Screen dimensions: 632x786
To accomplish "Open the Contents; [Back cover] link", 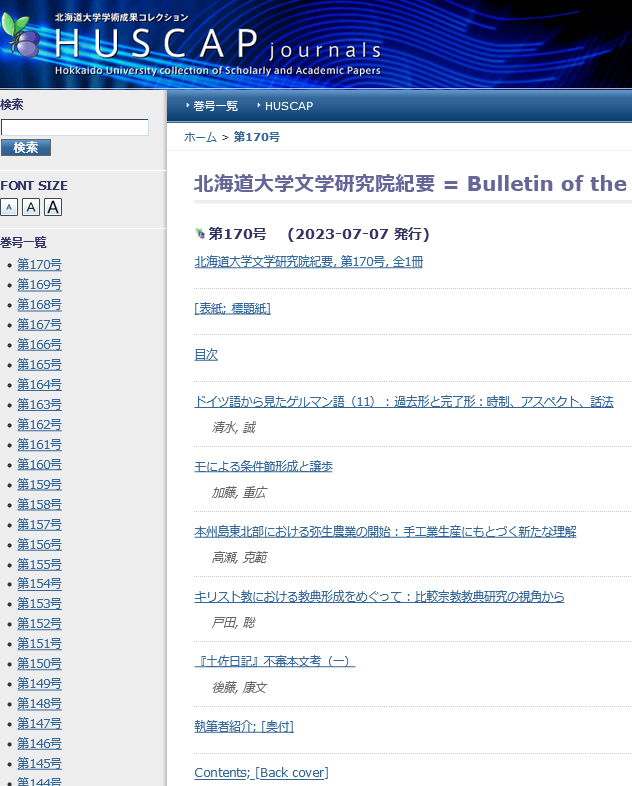I will pyautogui.click(x=262, y=772).
